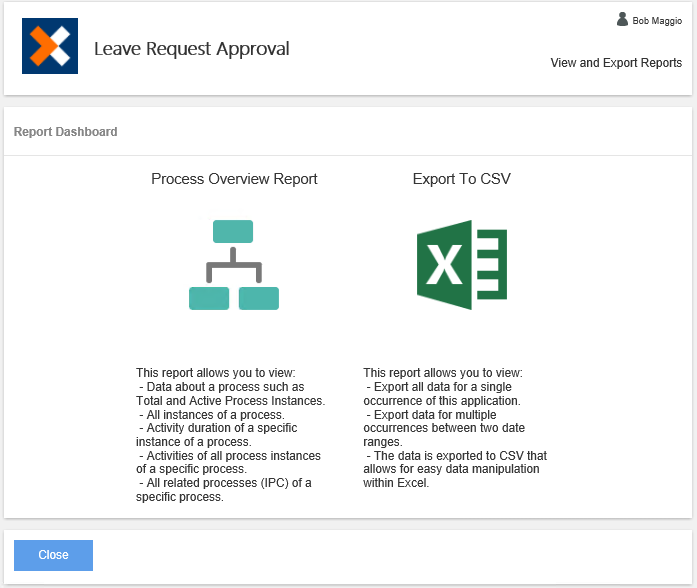The image size is (697, 588).
Task: Click 'Export all data for a single' line
Action: click(439, 387)
